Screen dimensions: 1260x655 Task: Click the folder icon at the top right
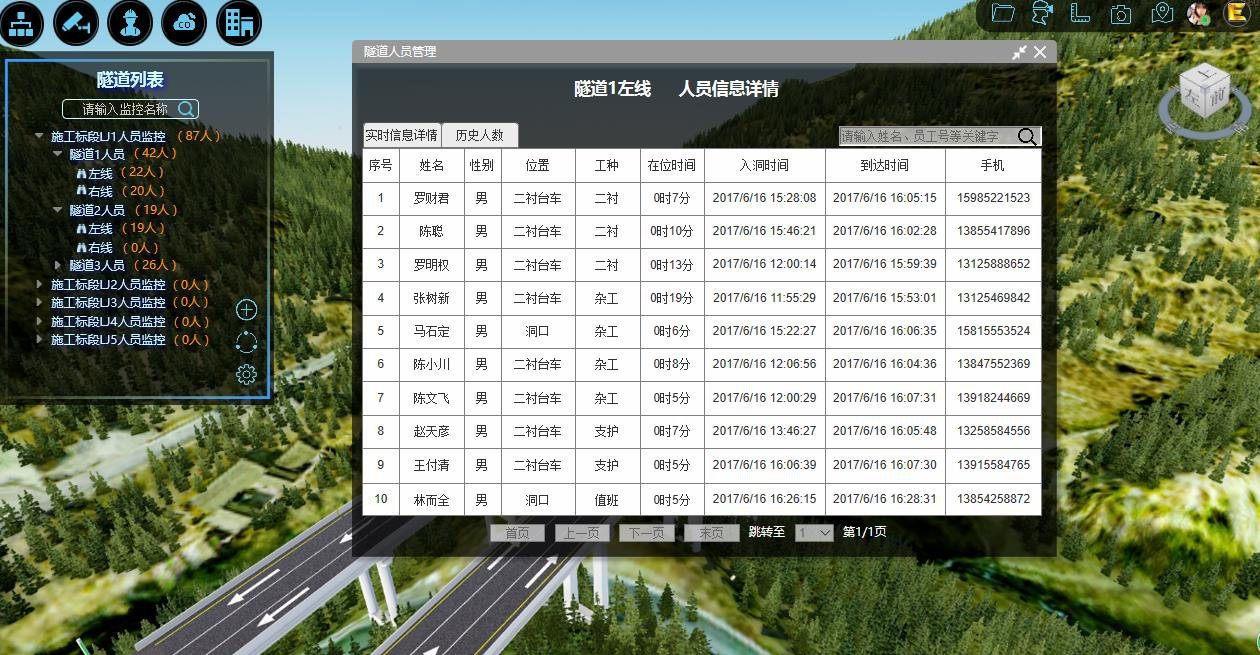pos(1003,13)
